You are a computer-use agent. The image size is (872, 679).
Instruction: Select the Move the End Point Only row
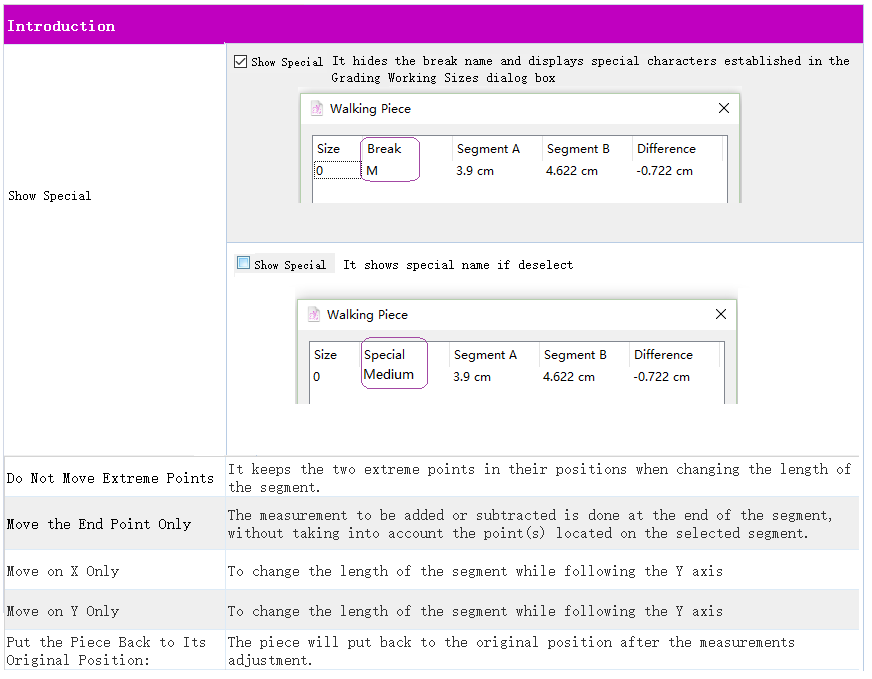(x=98, y=524)
